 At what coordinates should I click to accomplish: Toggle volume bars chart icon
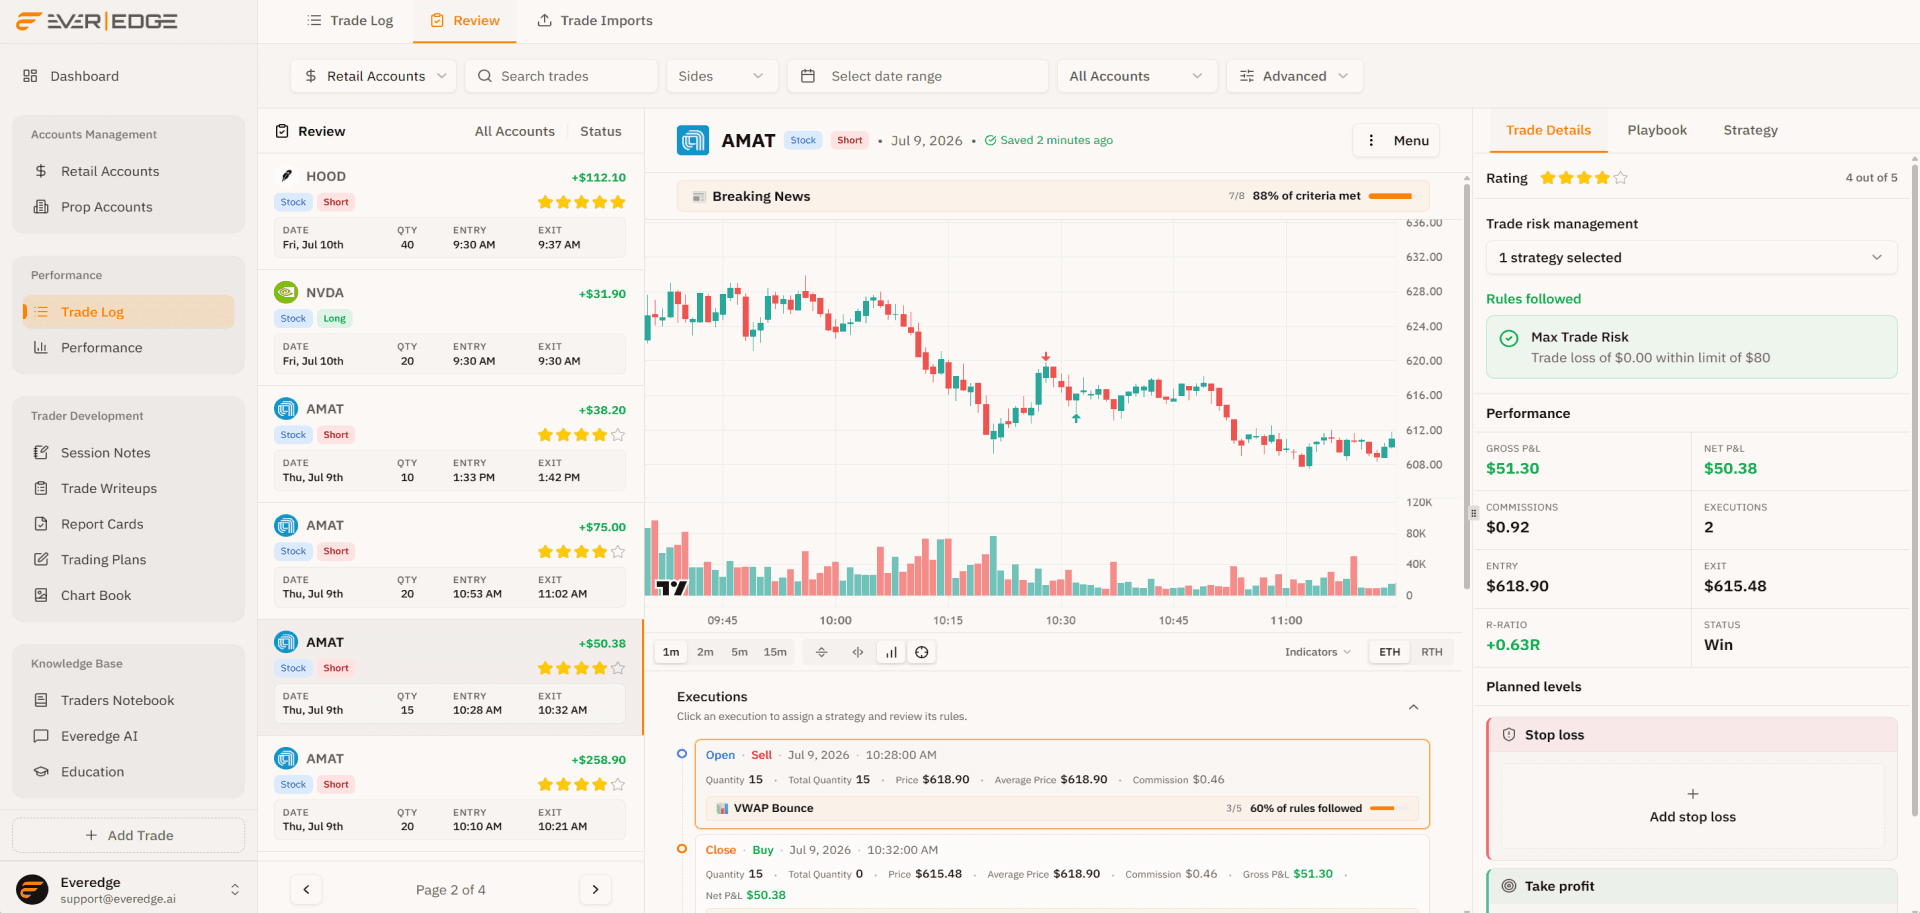pos(891,652)
